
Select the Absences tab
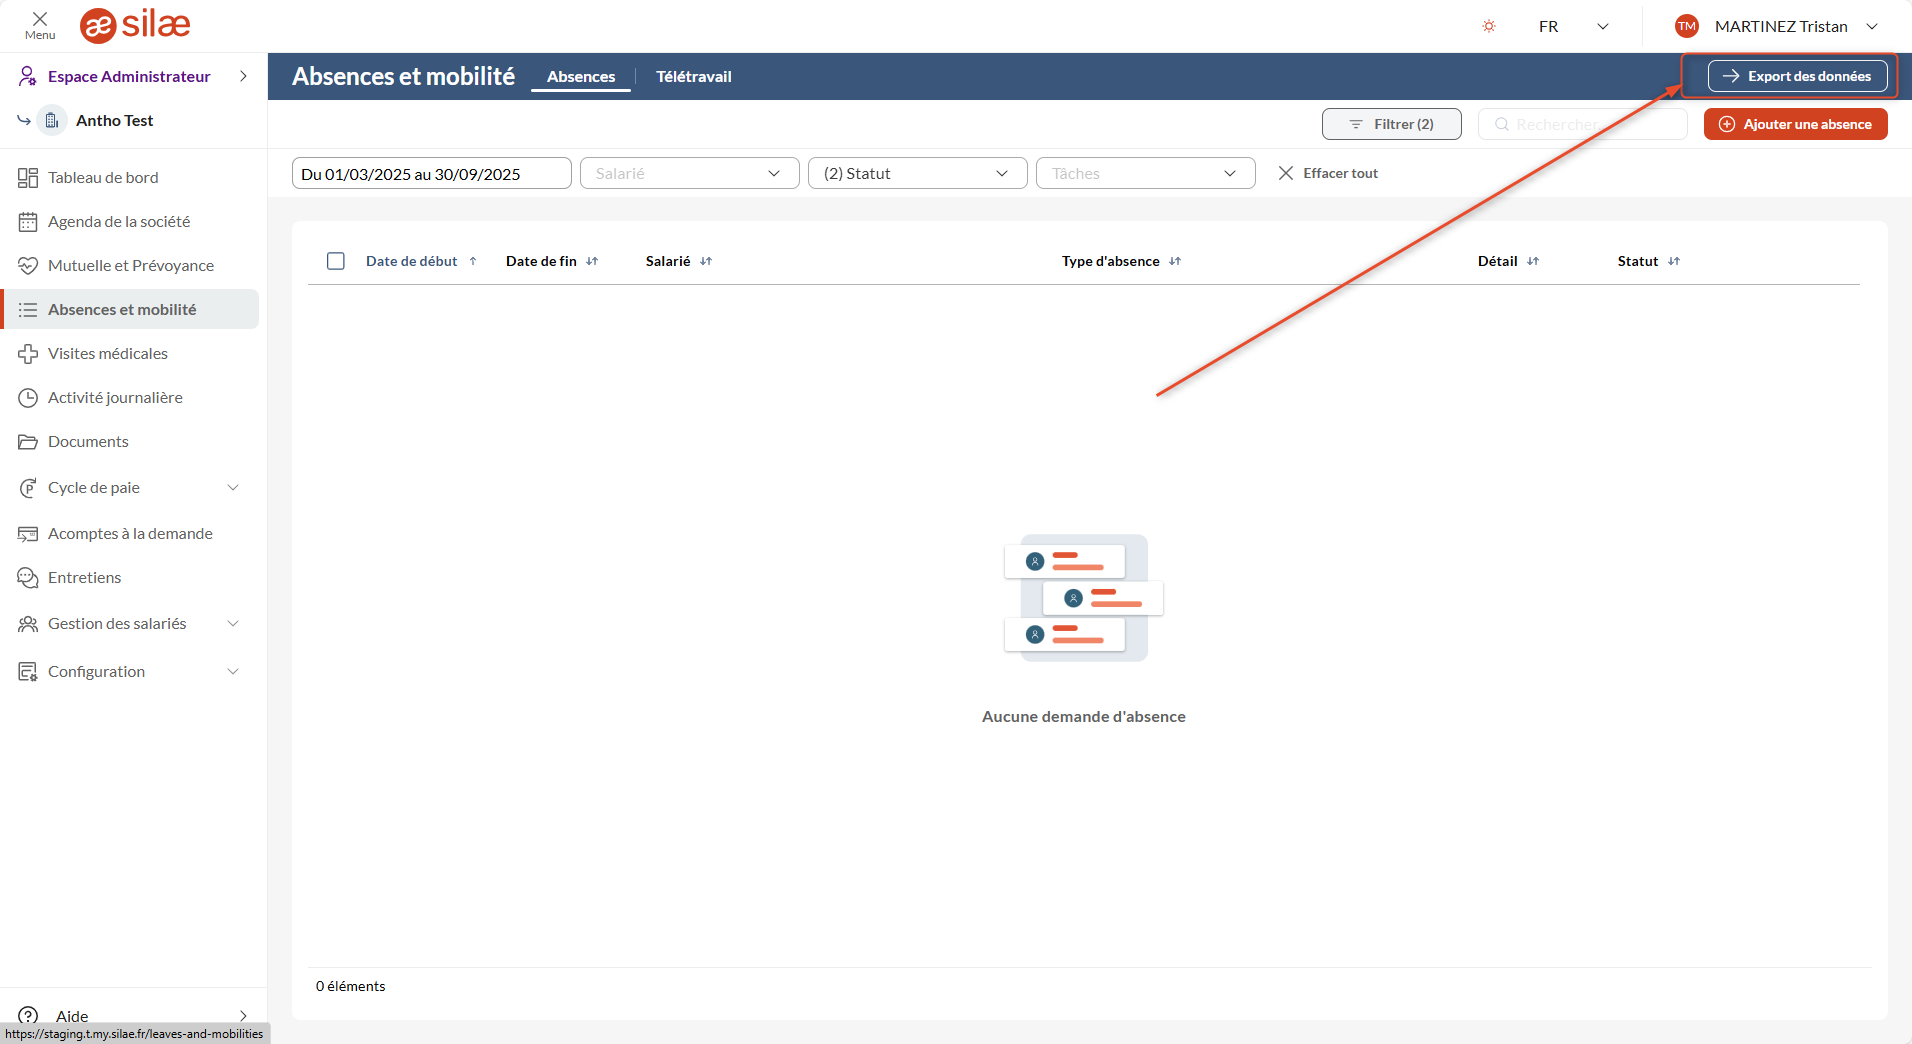pos(581,76)
